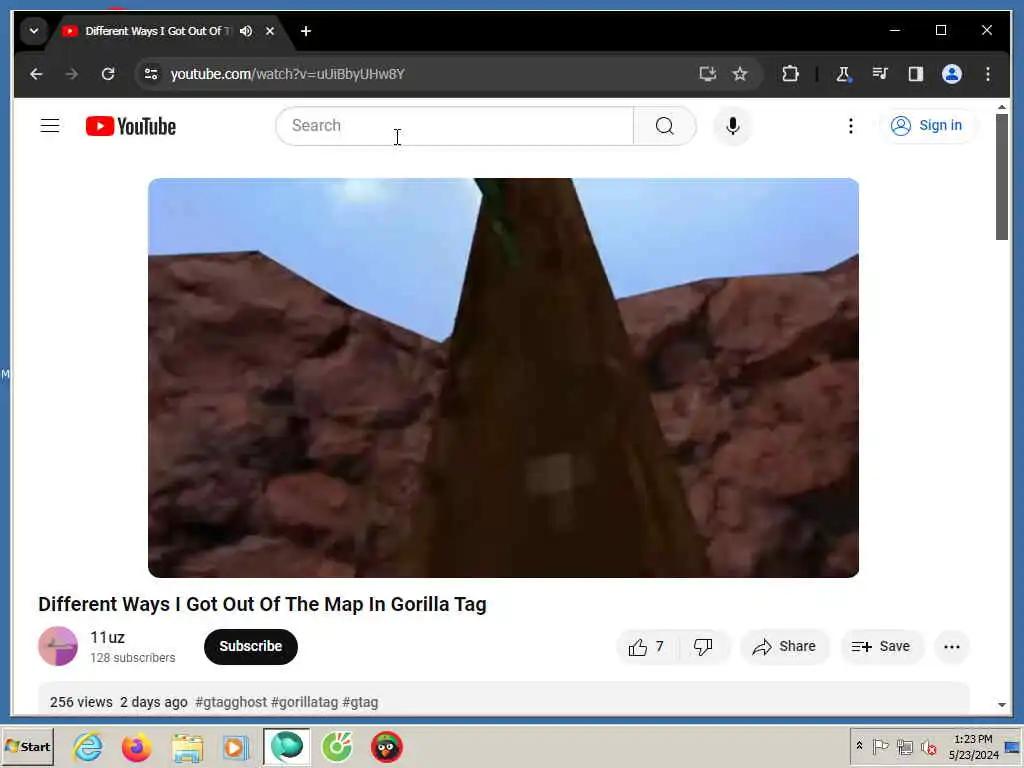Viewport: 1024px width, 768px height.
Task: Click the page scroll-down arrow
Action: pos(1002,705)
